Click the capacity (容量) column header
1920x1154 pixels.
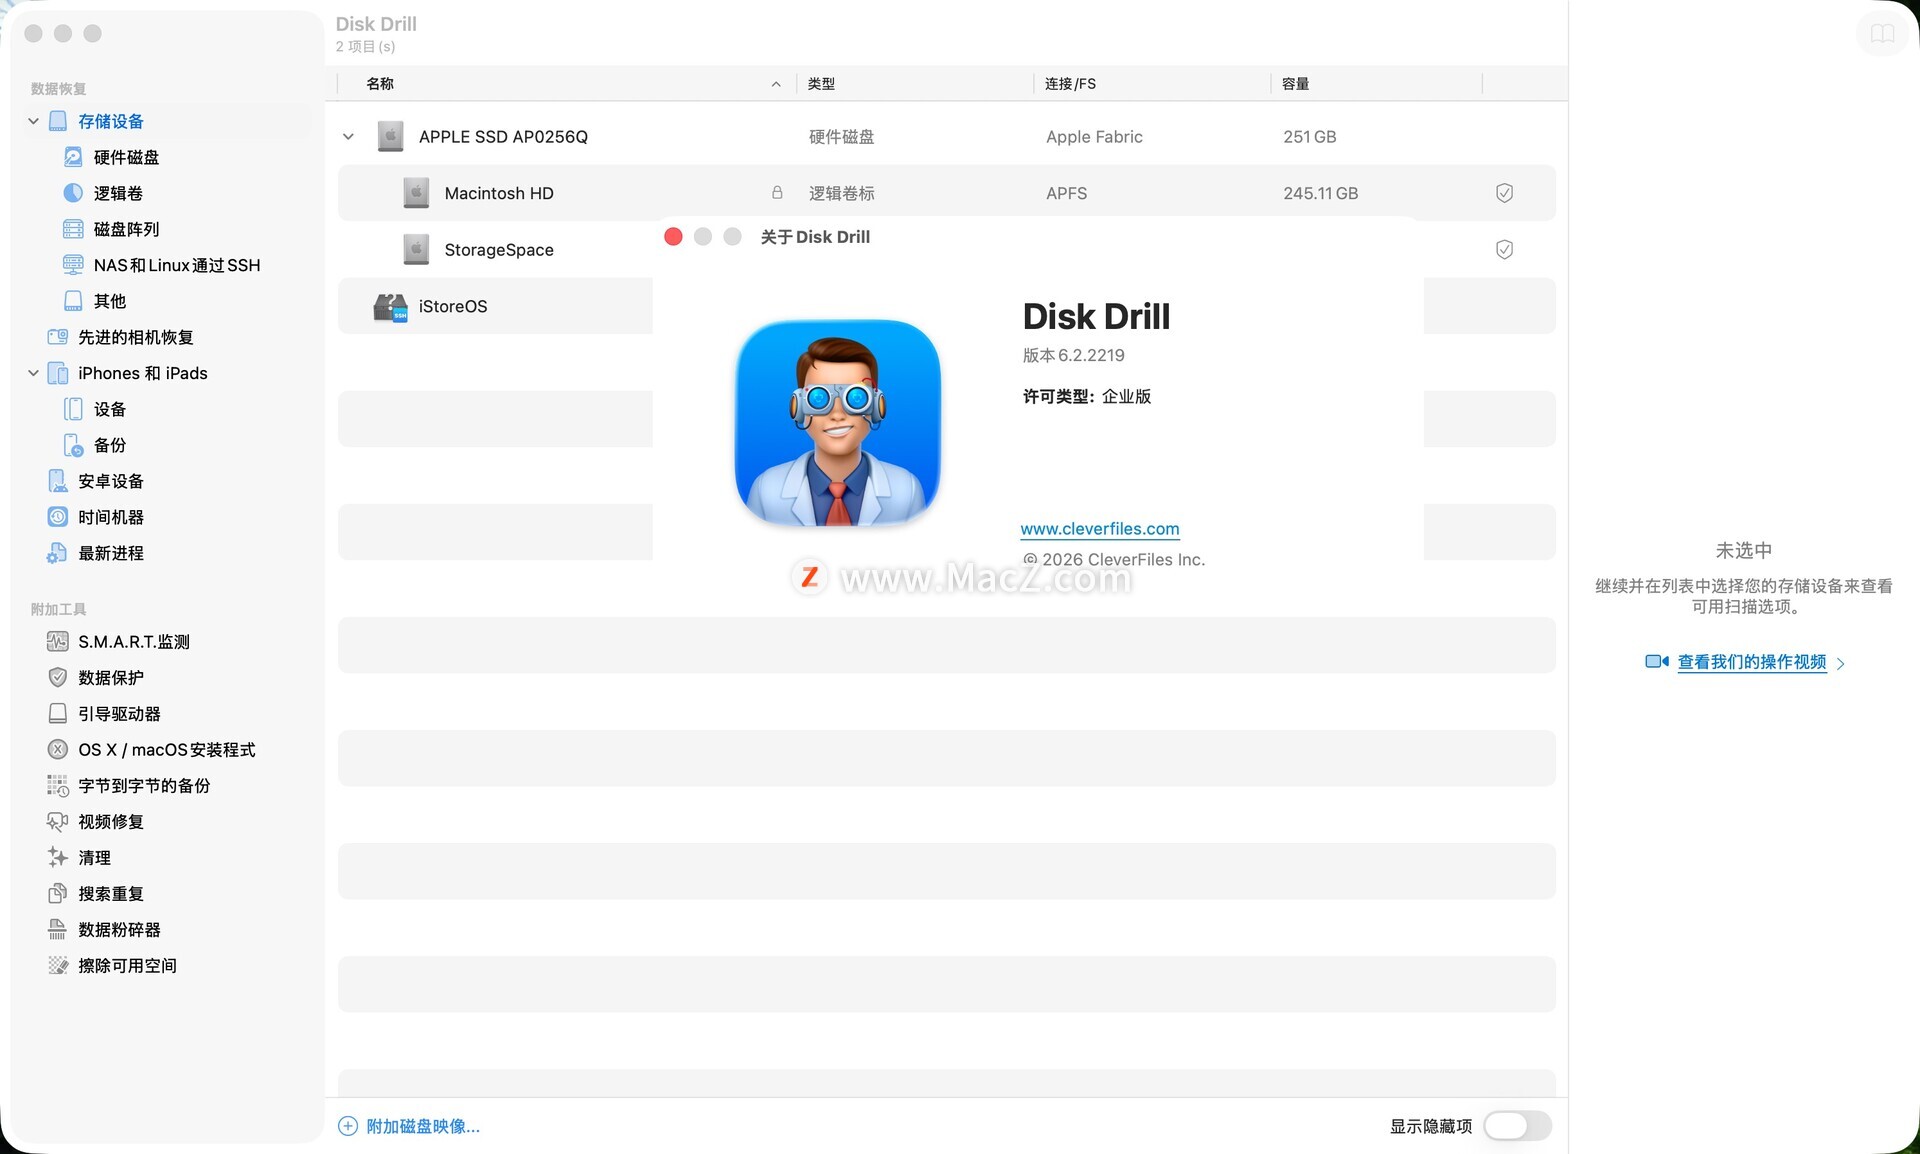1295,84
